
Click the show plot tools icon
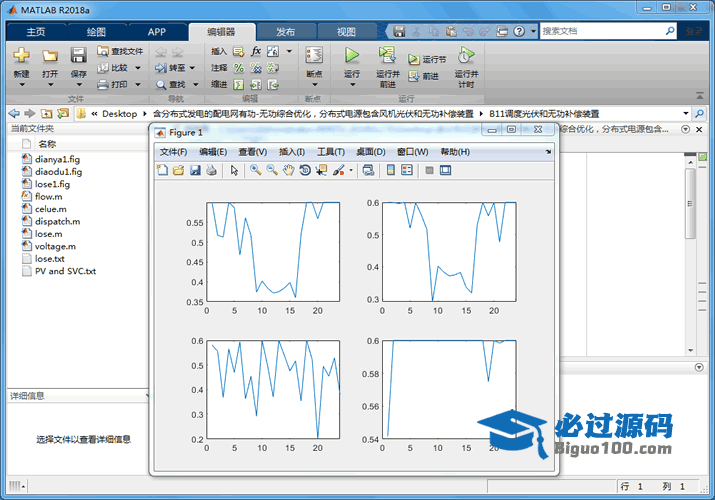click(x=446, y=170)
